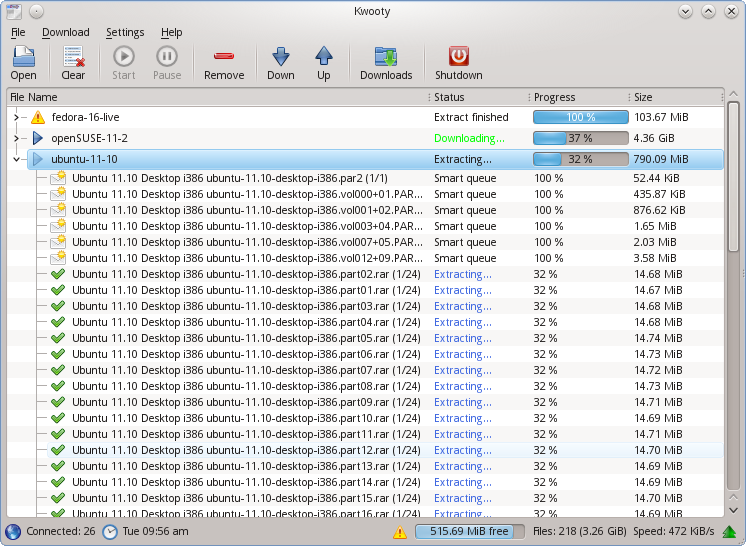Click the Open file toolbar icon

click(x=23, y=57)
